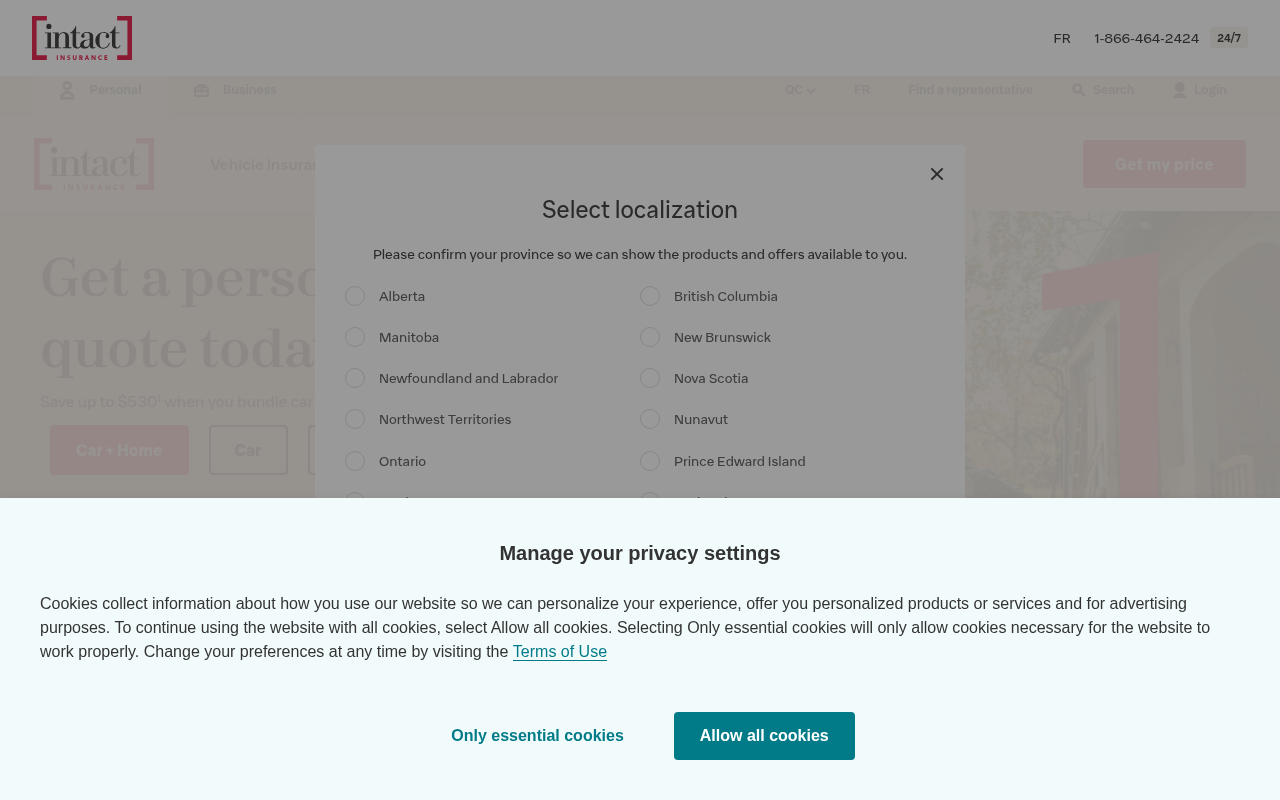Screen dimensions: 1280x800
Task: Expand the QC province dropdown
Action: click(x=799, y=90)
